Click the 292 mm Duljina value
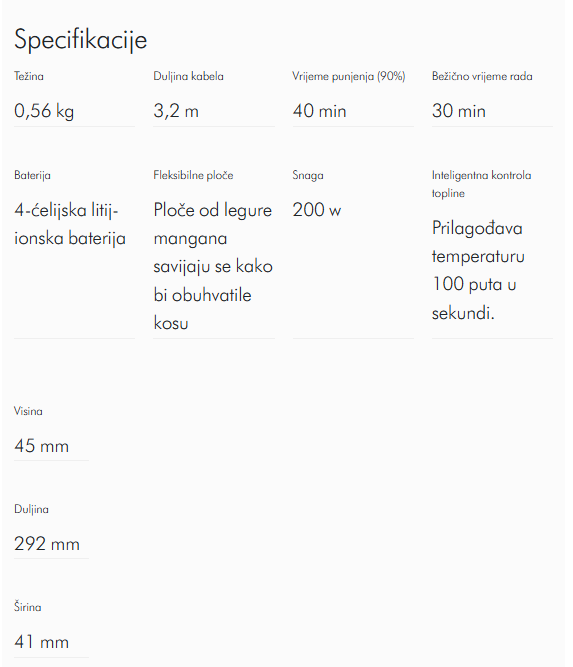The height and width of the screenshot is (667, 573). tap(47, 544)
